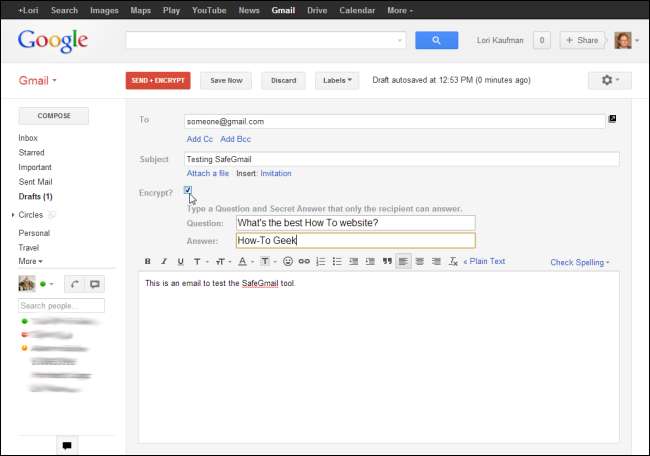Image resolution: width=650 pixels, height=456 pixels.
Task: Uncheck the Encrypt checkbox
Action: pyautogui.click(x=188, y=190)
